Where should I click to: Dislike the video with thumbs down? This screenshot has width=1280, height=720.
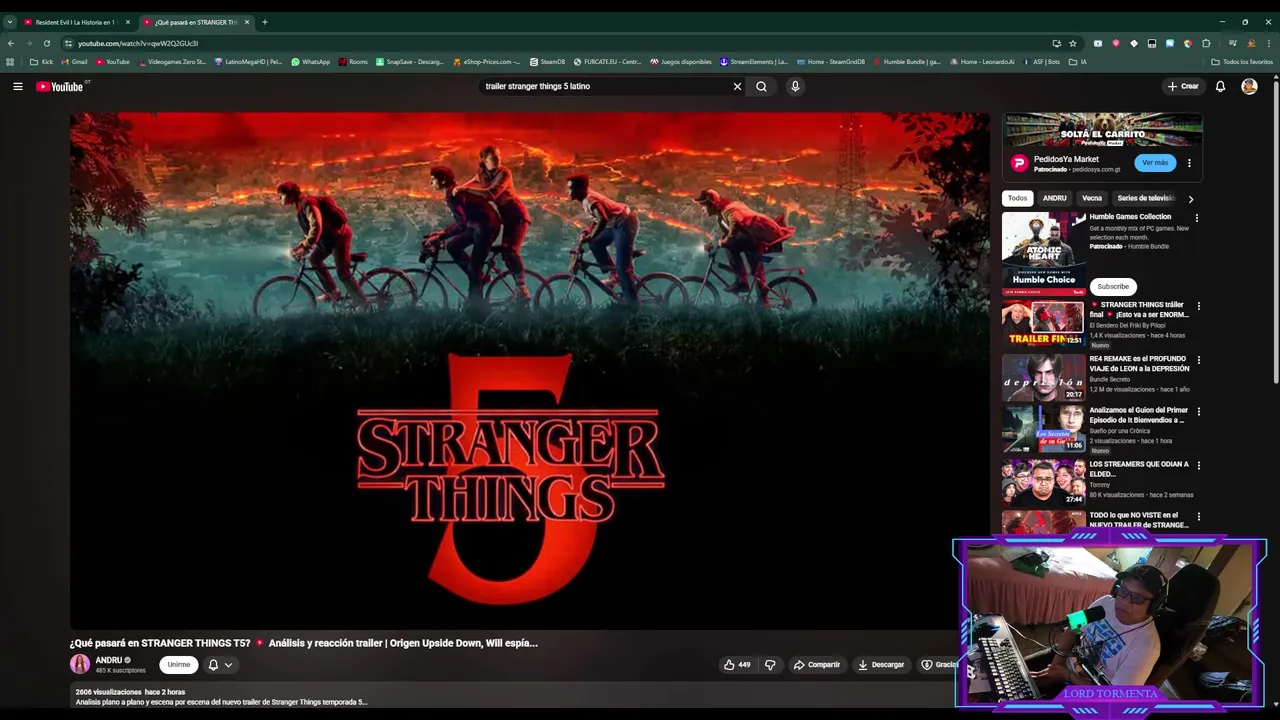point(770,664)
